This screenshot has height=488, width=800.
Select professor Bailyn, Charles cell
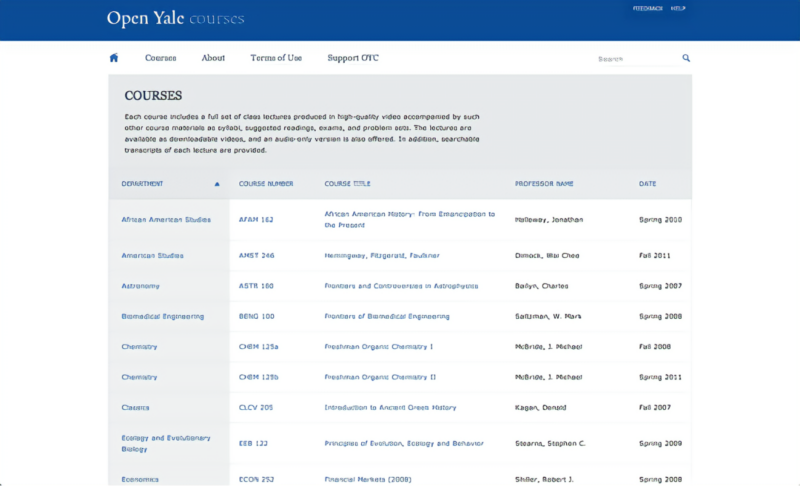[541, 286]
